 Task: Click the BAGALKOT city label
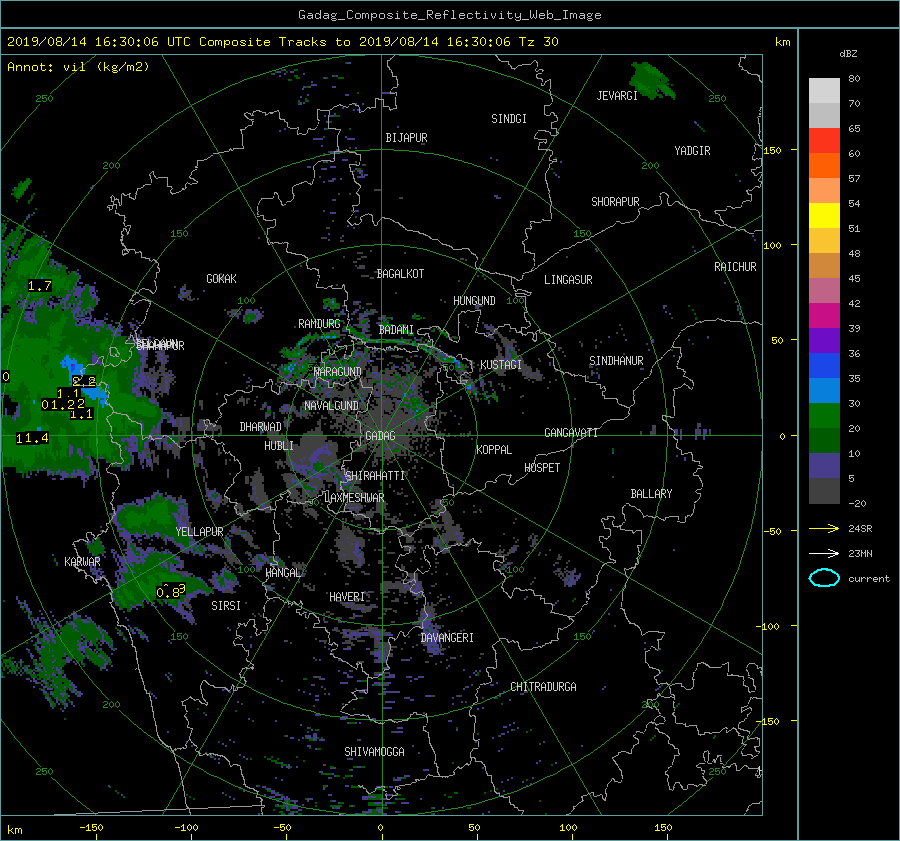pos(400,274)
